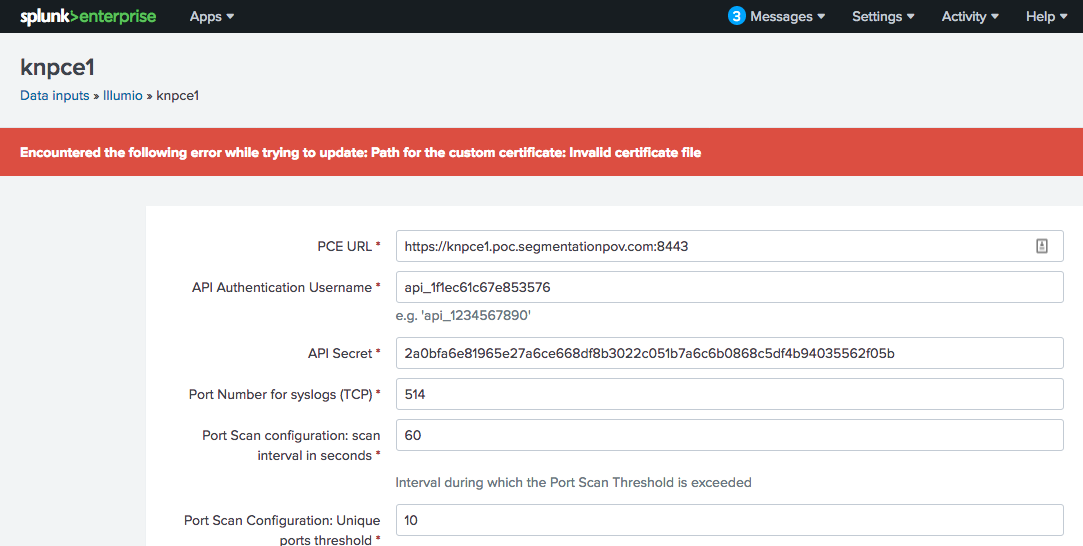Click the API Secret label
The image size is (1083, 546).
344,353
